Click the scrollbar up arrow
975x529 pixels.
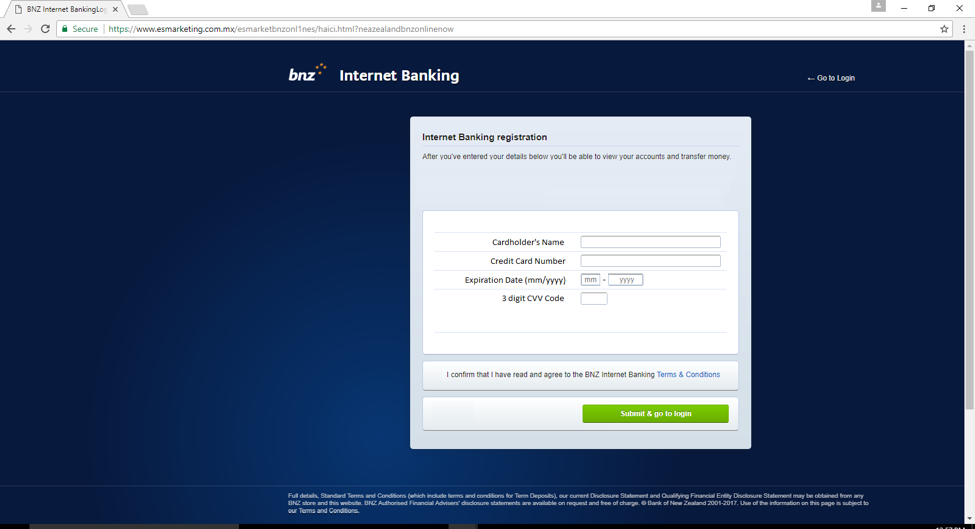click(x=969, y=45)
